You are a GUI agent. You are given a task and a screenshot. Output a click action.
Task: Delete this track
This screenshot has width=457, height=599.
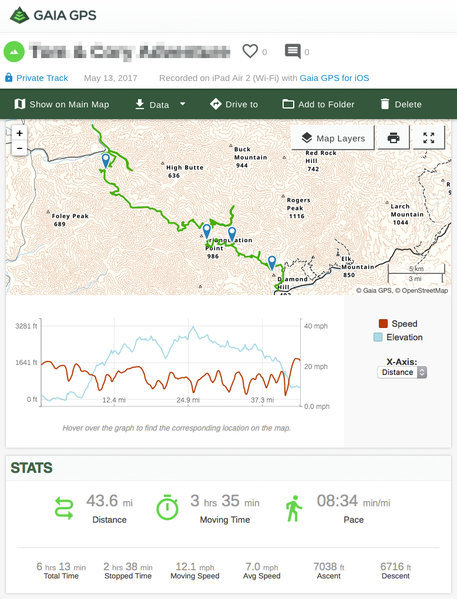coord(401,104)
